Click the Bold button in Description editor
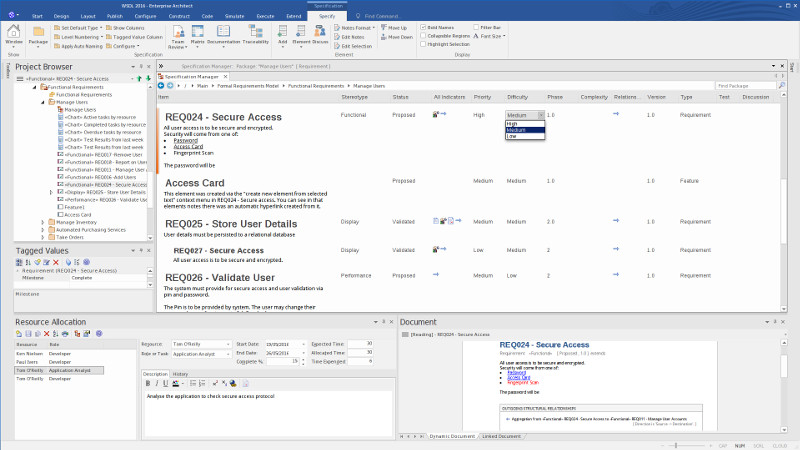800x450 pixels. [149, 383]
